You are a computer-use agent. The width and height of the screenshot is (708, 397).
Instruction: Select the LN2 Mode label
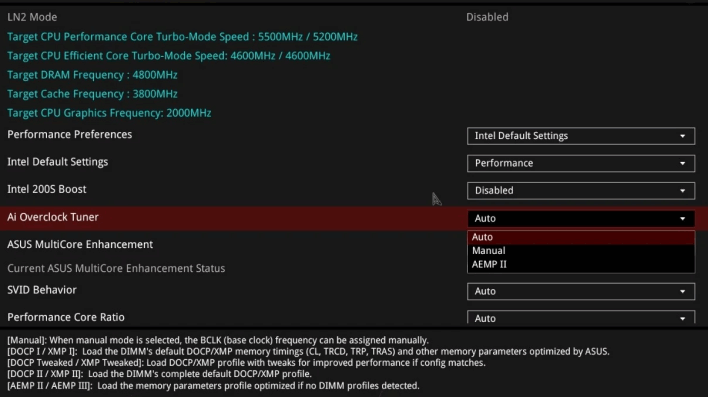(x=32, y=17)
